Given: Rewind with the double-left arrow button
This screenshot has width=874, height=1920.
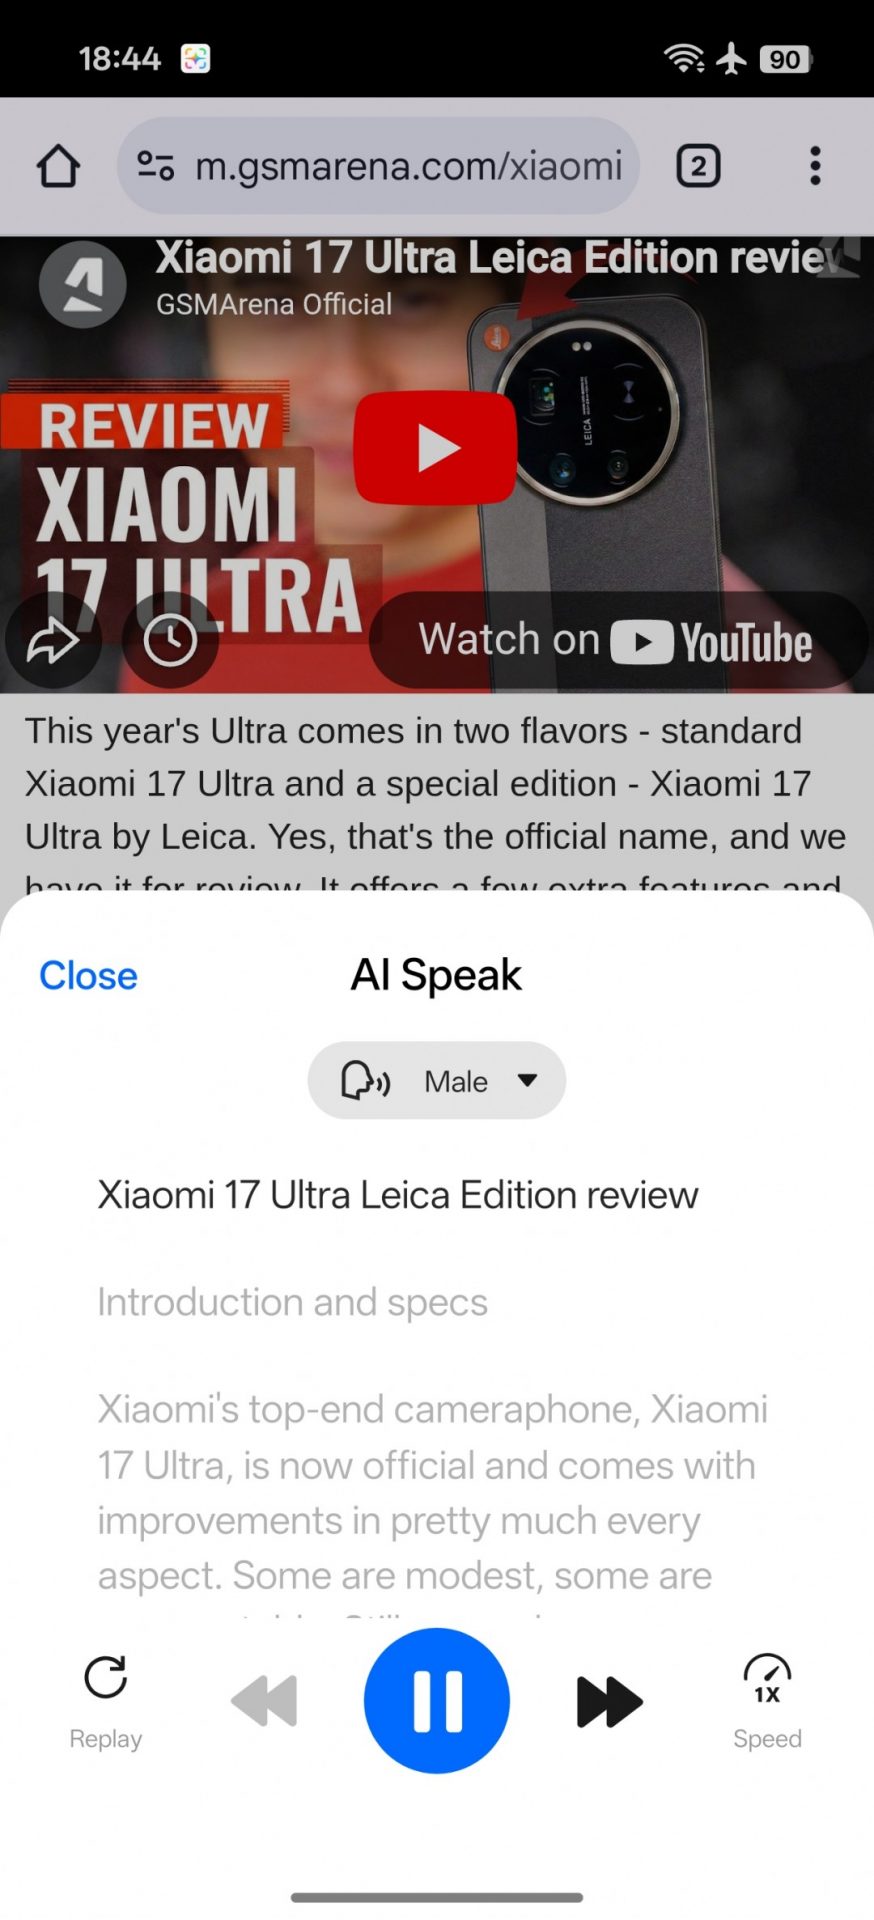Looking at the screenshot, I should [265, 1701].
